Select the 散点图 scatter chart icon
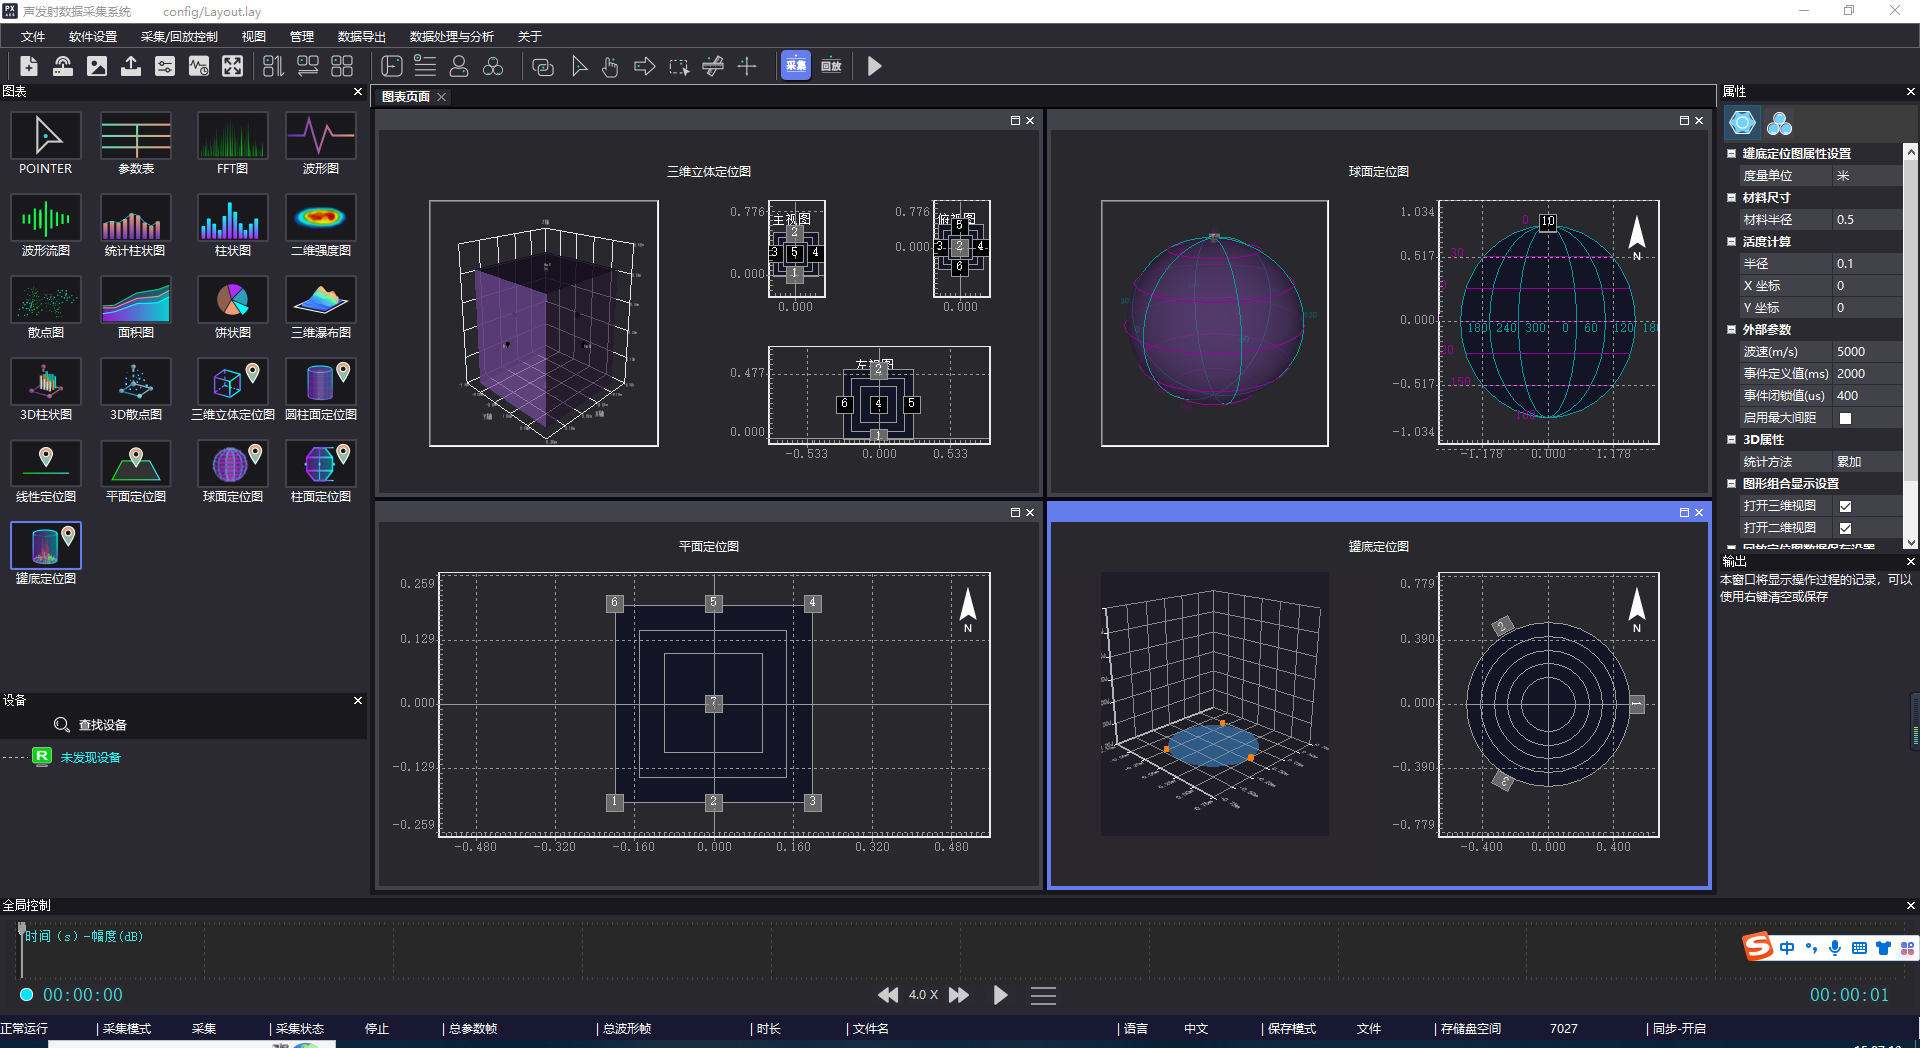The image size is (1920, 1048). (x=45, y=301)
